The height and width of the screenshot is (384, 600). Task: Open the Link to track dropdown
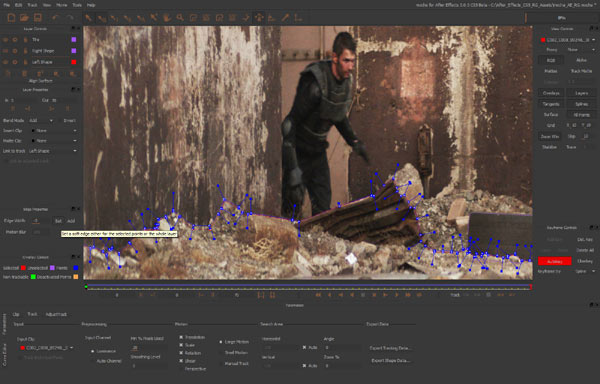click(x=54, y=151)
